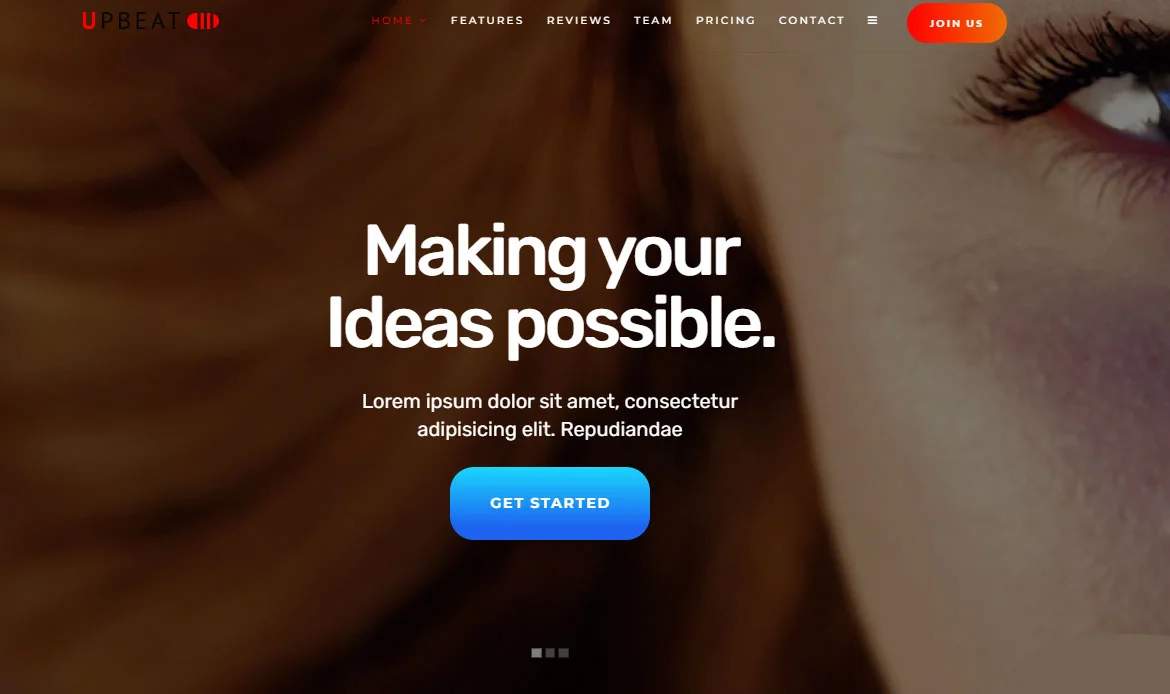Select the TEAM navigation item
The width and height of the screenshot is (1170, 694).
tap(653, 21)
